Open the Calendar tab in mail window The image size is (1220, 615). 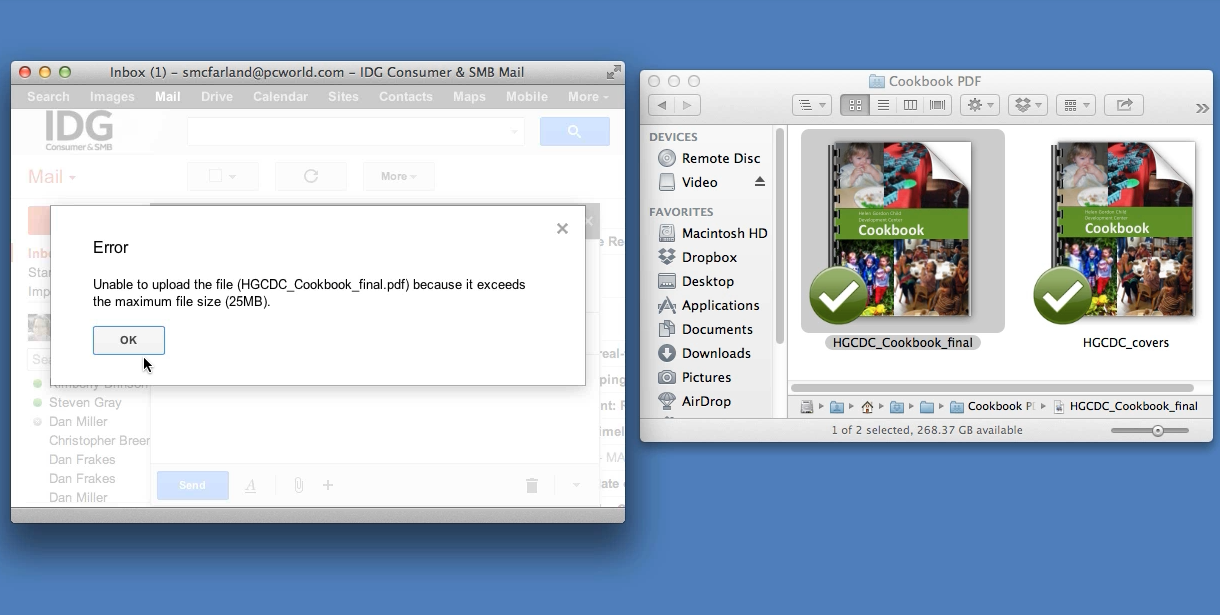280,97
